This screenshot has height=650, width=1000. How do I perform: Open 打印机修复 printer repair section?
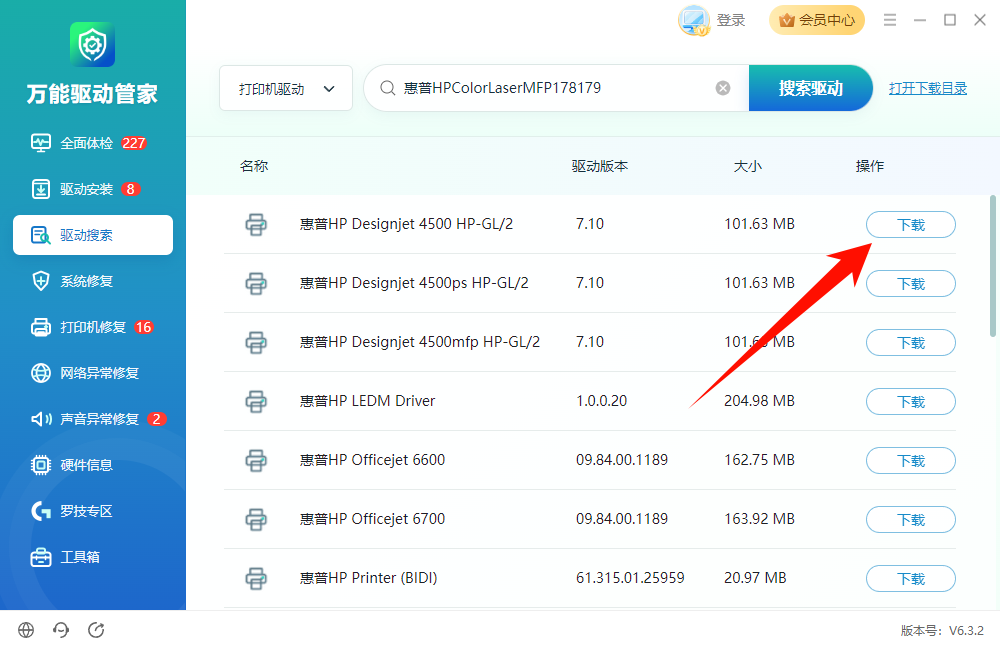point(91,327)
